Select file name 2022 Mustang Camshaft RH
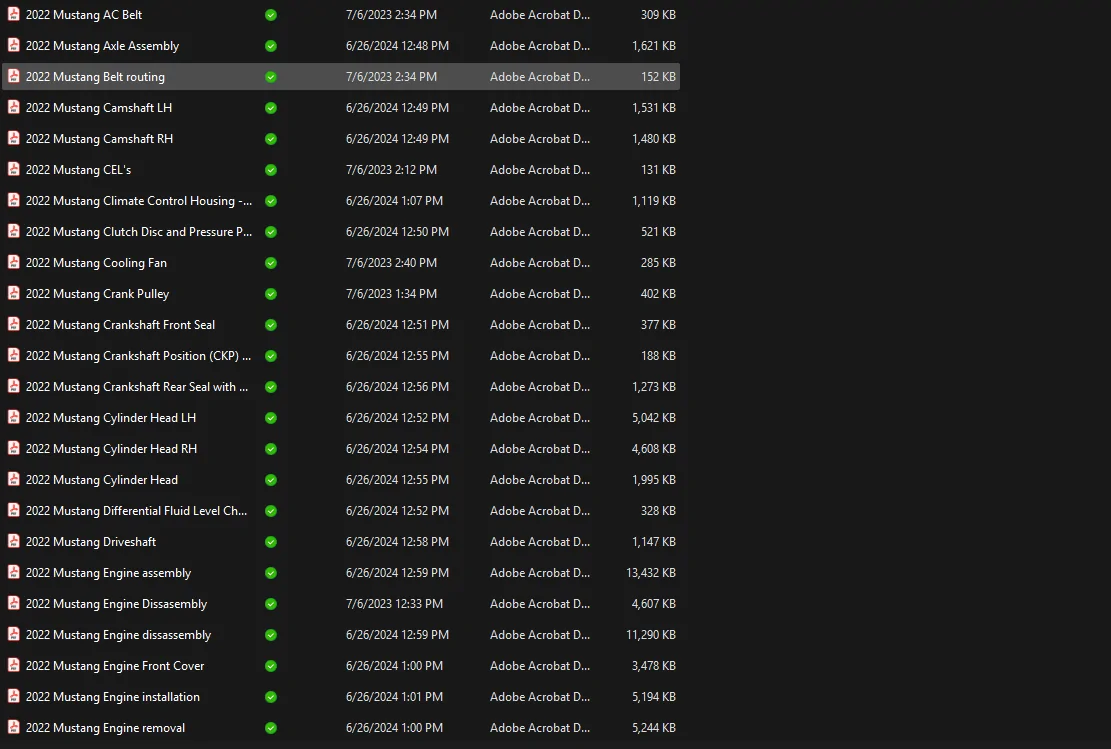The height and width of the screenshot is (749, 1111). click(99, 139)
